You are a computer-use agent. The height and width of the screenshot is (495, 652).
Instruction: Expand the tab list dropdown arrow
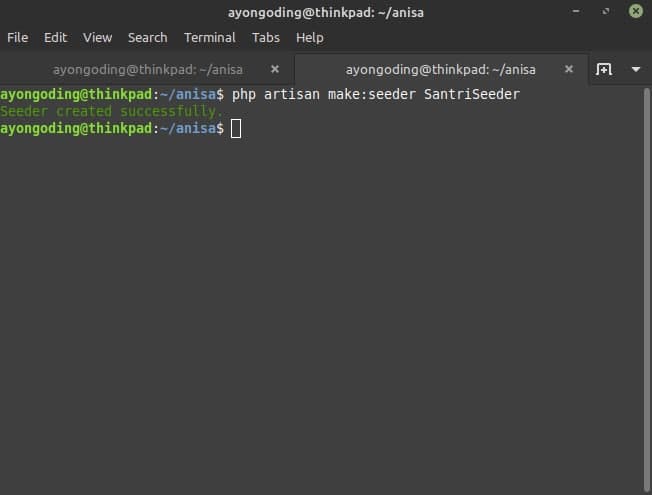[636, 69]
